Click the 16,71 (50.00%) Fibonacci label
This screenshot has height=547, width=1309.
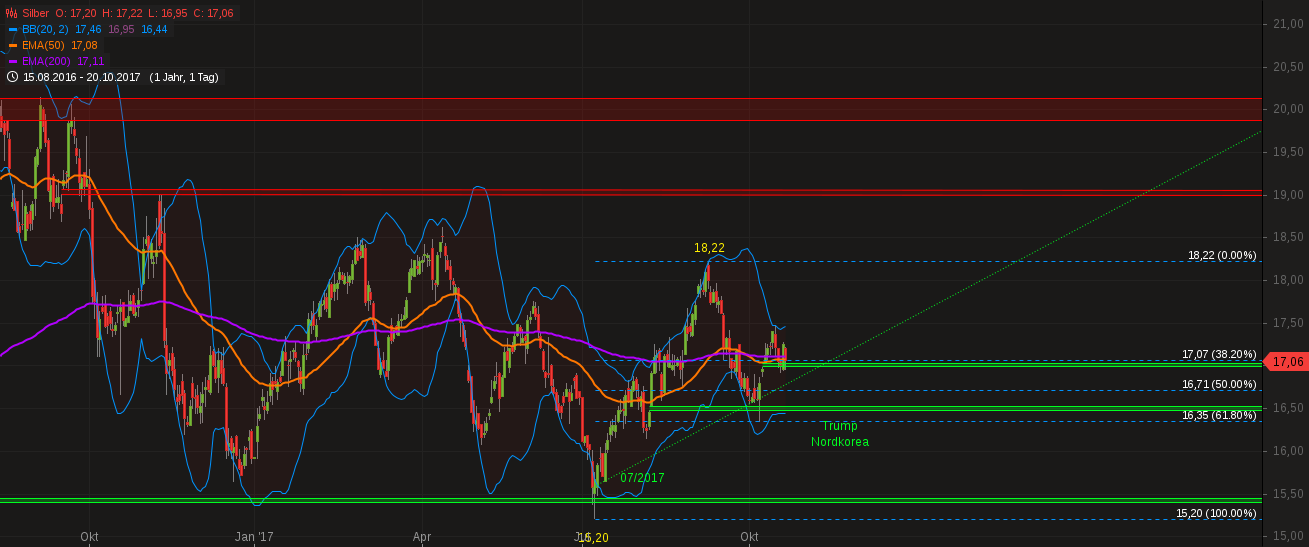1218,384
